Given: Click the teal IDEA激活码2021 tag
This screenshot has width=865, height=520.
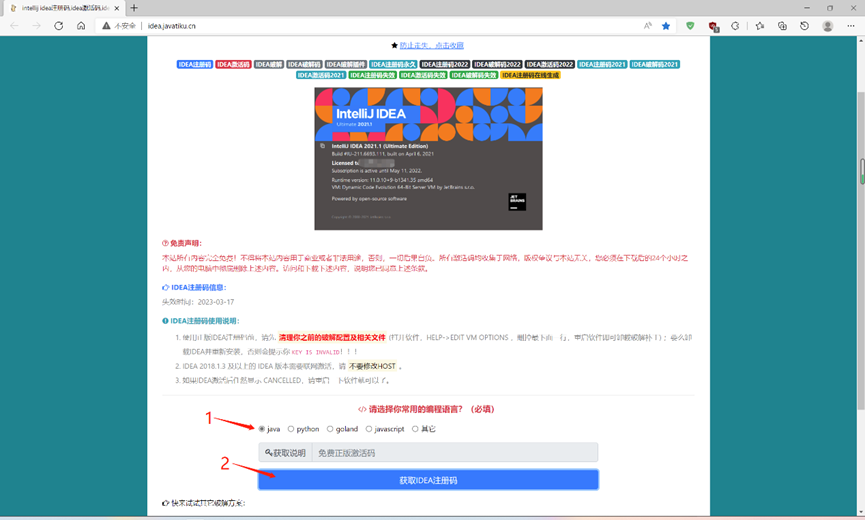Looking at the screenshot, I should click(x=321, y=75).
